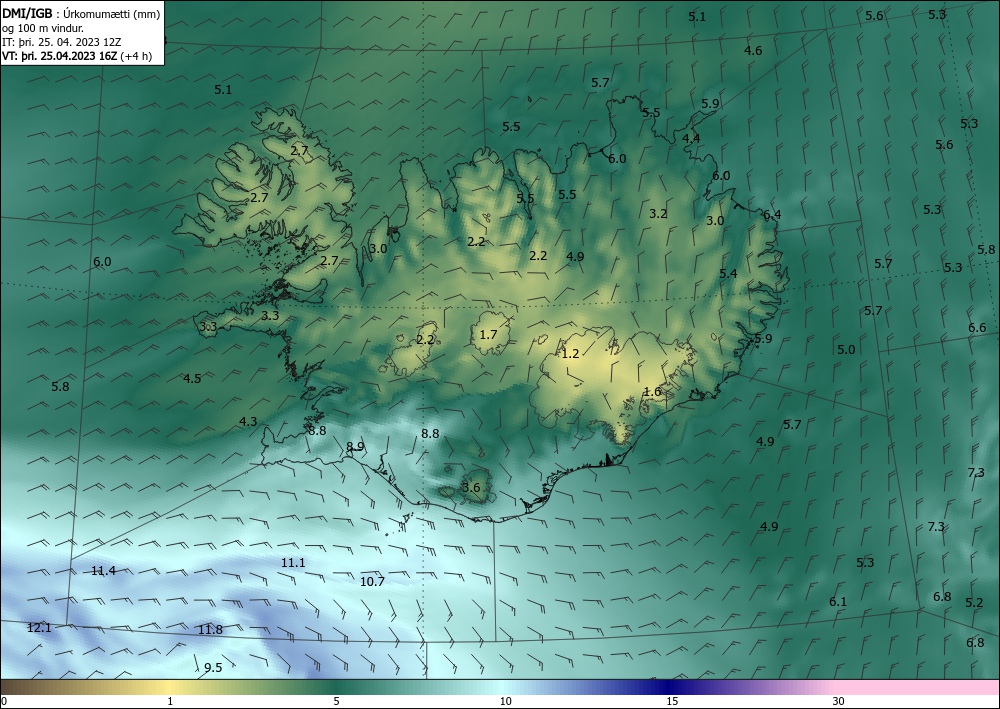Click the dark navy section of the color scale
The height and width of the screenshot is (709, 1000).
click(x=666, y=687)
